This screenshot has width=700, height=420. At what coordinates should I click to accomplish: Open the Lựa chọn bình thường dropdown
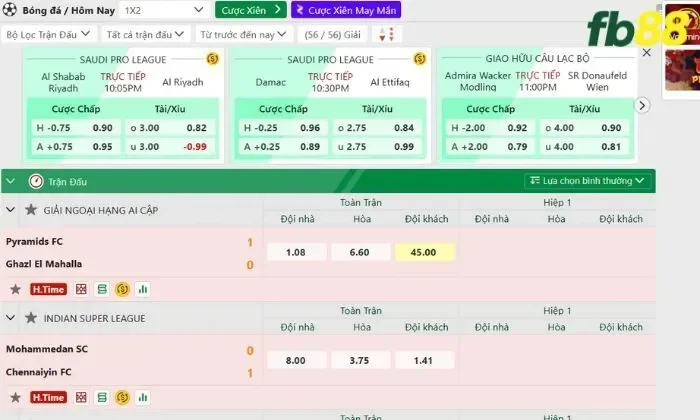[589, 181]
